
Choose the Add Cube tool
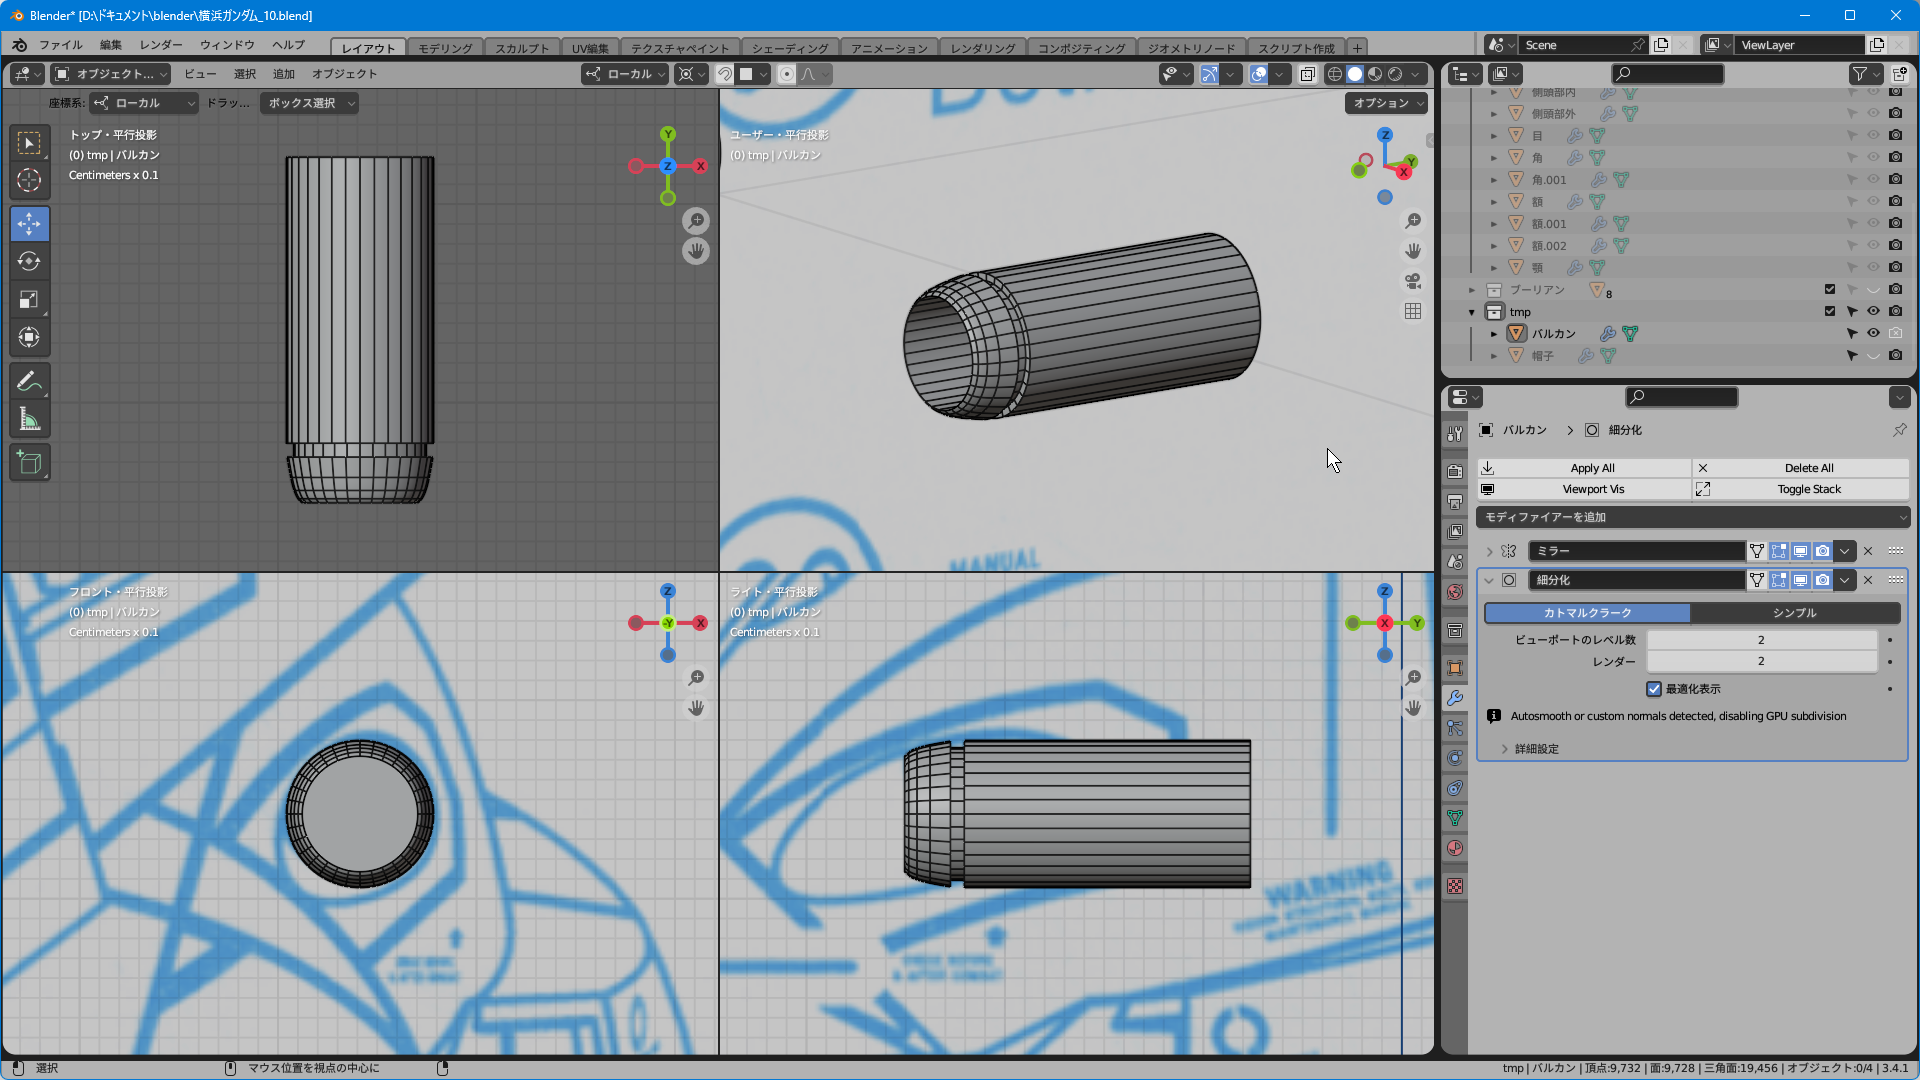29,462
